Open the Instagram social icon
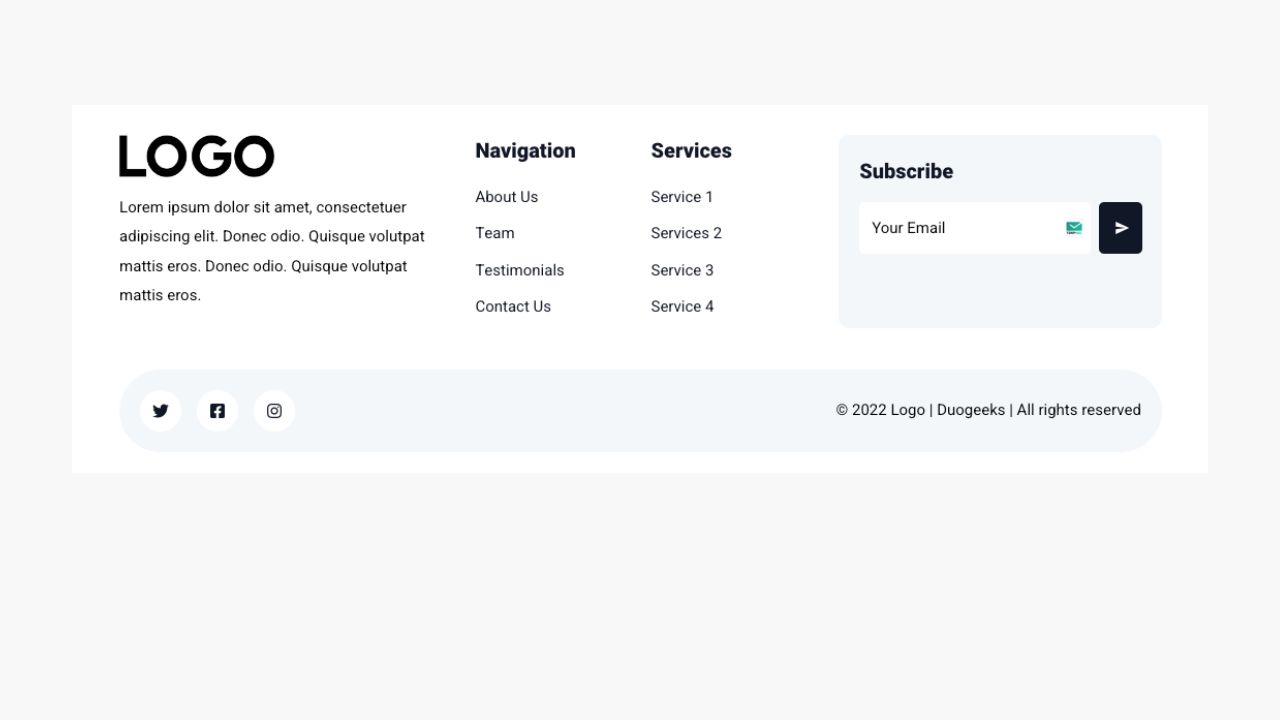Image resolution: width=1280 pixels, height=720 pixels. [x=274, y=411]
